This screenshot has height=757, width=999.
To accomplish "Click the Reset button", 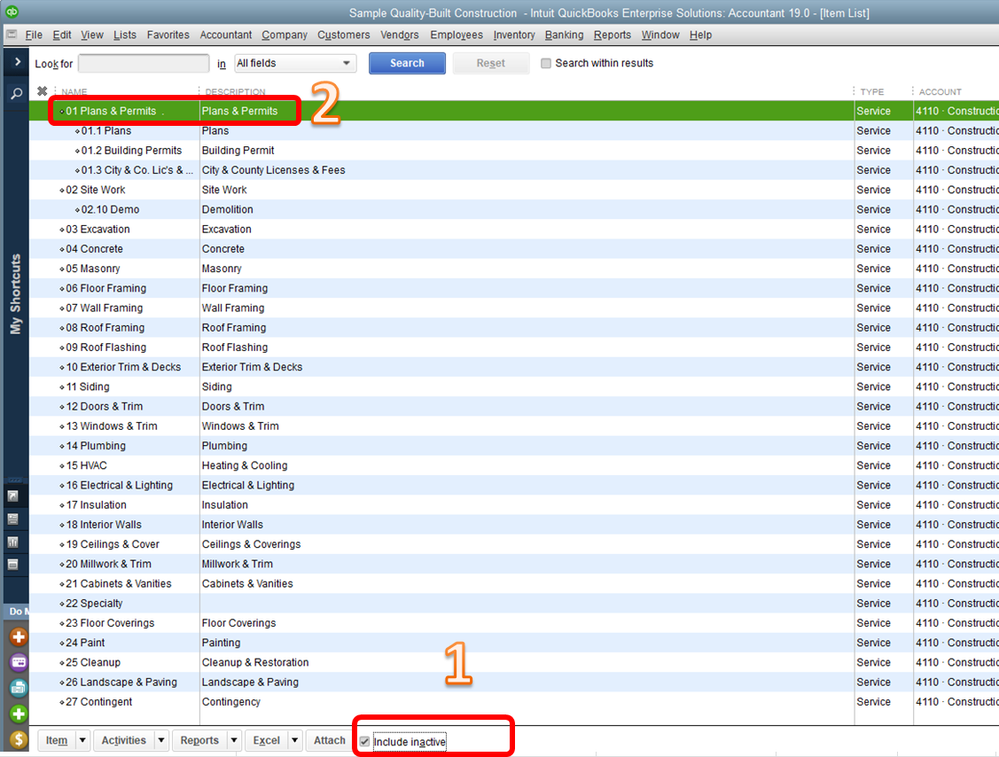I will (491, 63).
